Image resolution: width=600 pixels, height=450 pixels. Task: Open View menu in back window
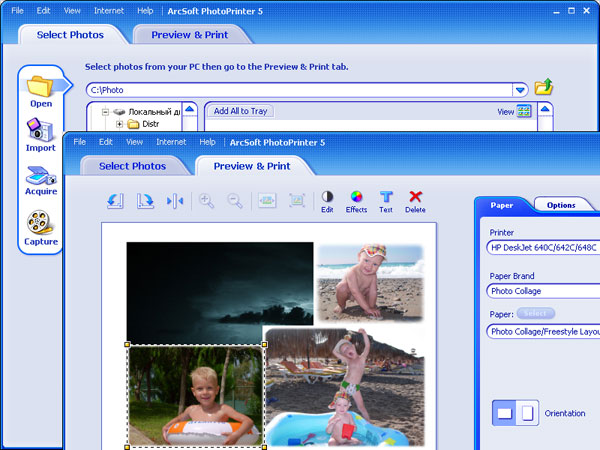(72, 11)
